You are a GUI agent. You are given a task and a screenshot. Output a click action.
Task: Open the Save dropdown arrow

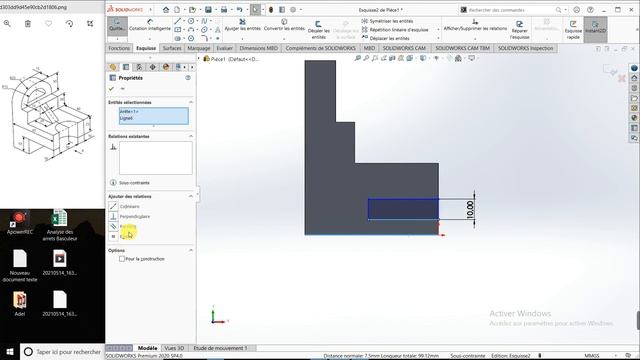215,10
